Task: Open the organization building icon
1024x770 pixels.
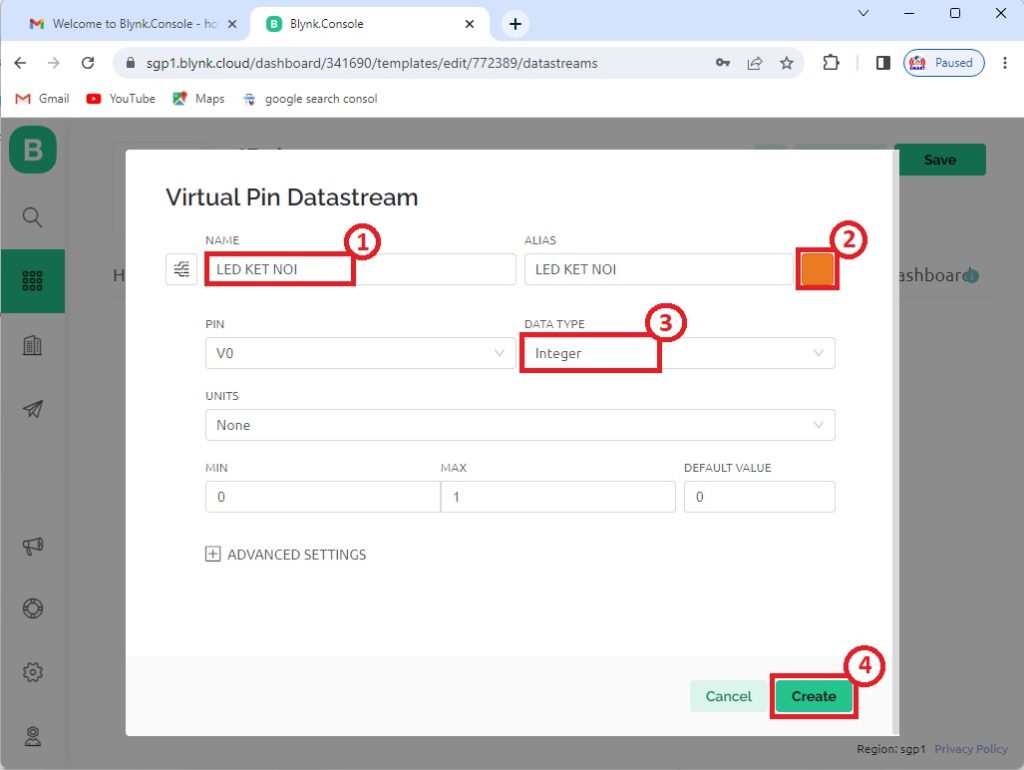Action: point(32,345)
